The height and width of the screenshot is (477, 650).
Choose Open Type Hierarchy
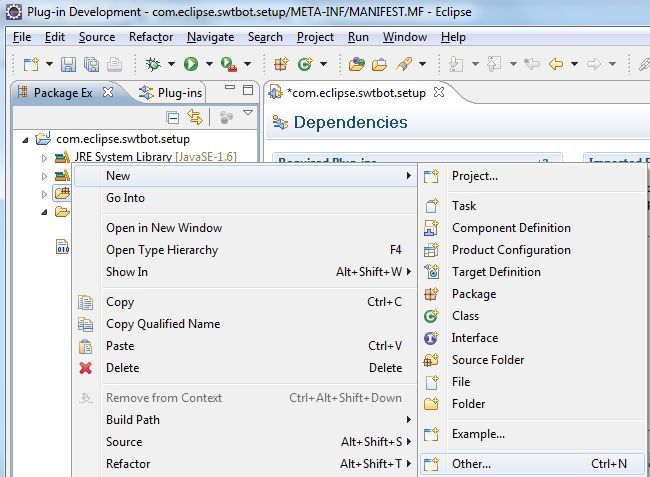[245, 250]
